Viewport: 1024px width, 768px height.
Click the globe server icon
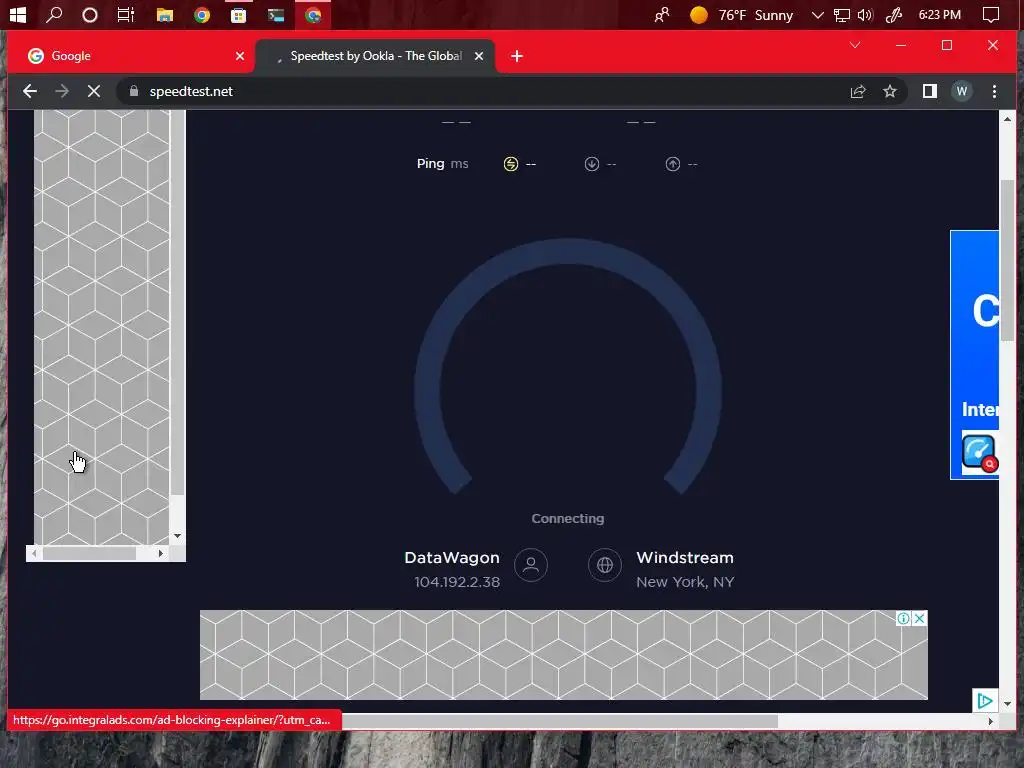[x=605, y=565]
